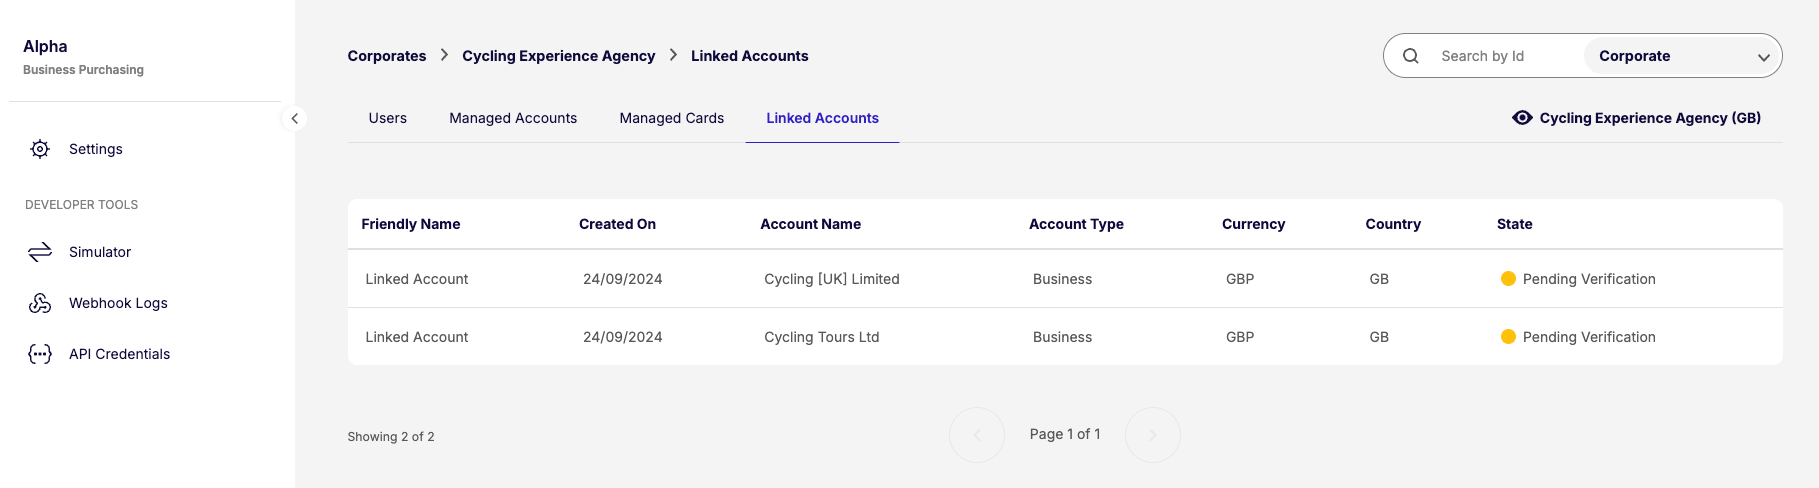Click the API Credentials icon
Screen dimensions: 1819x488
click(40, 354)
